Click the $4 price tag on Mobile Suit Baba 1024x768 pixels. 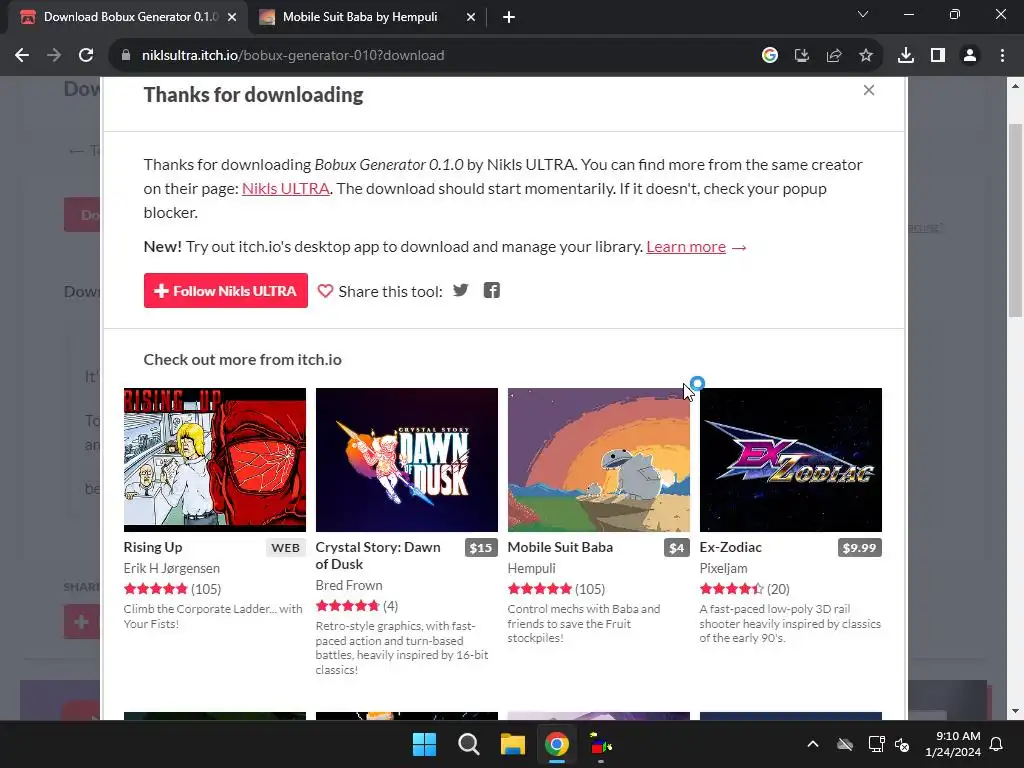click(677, 547)
